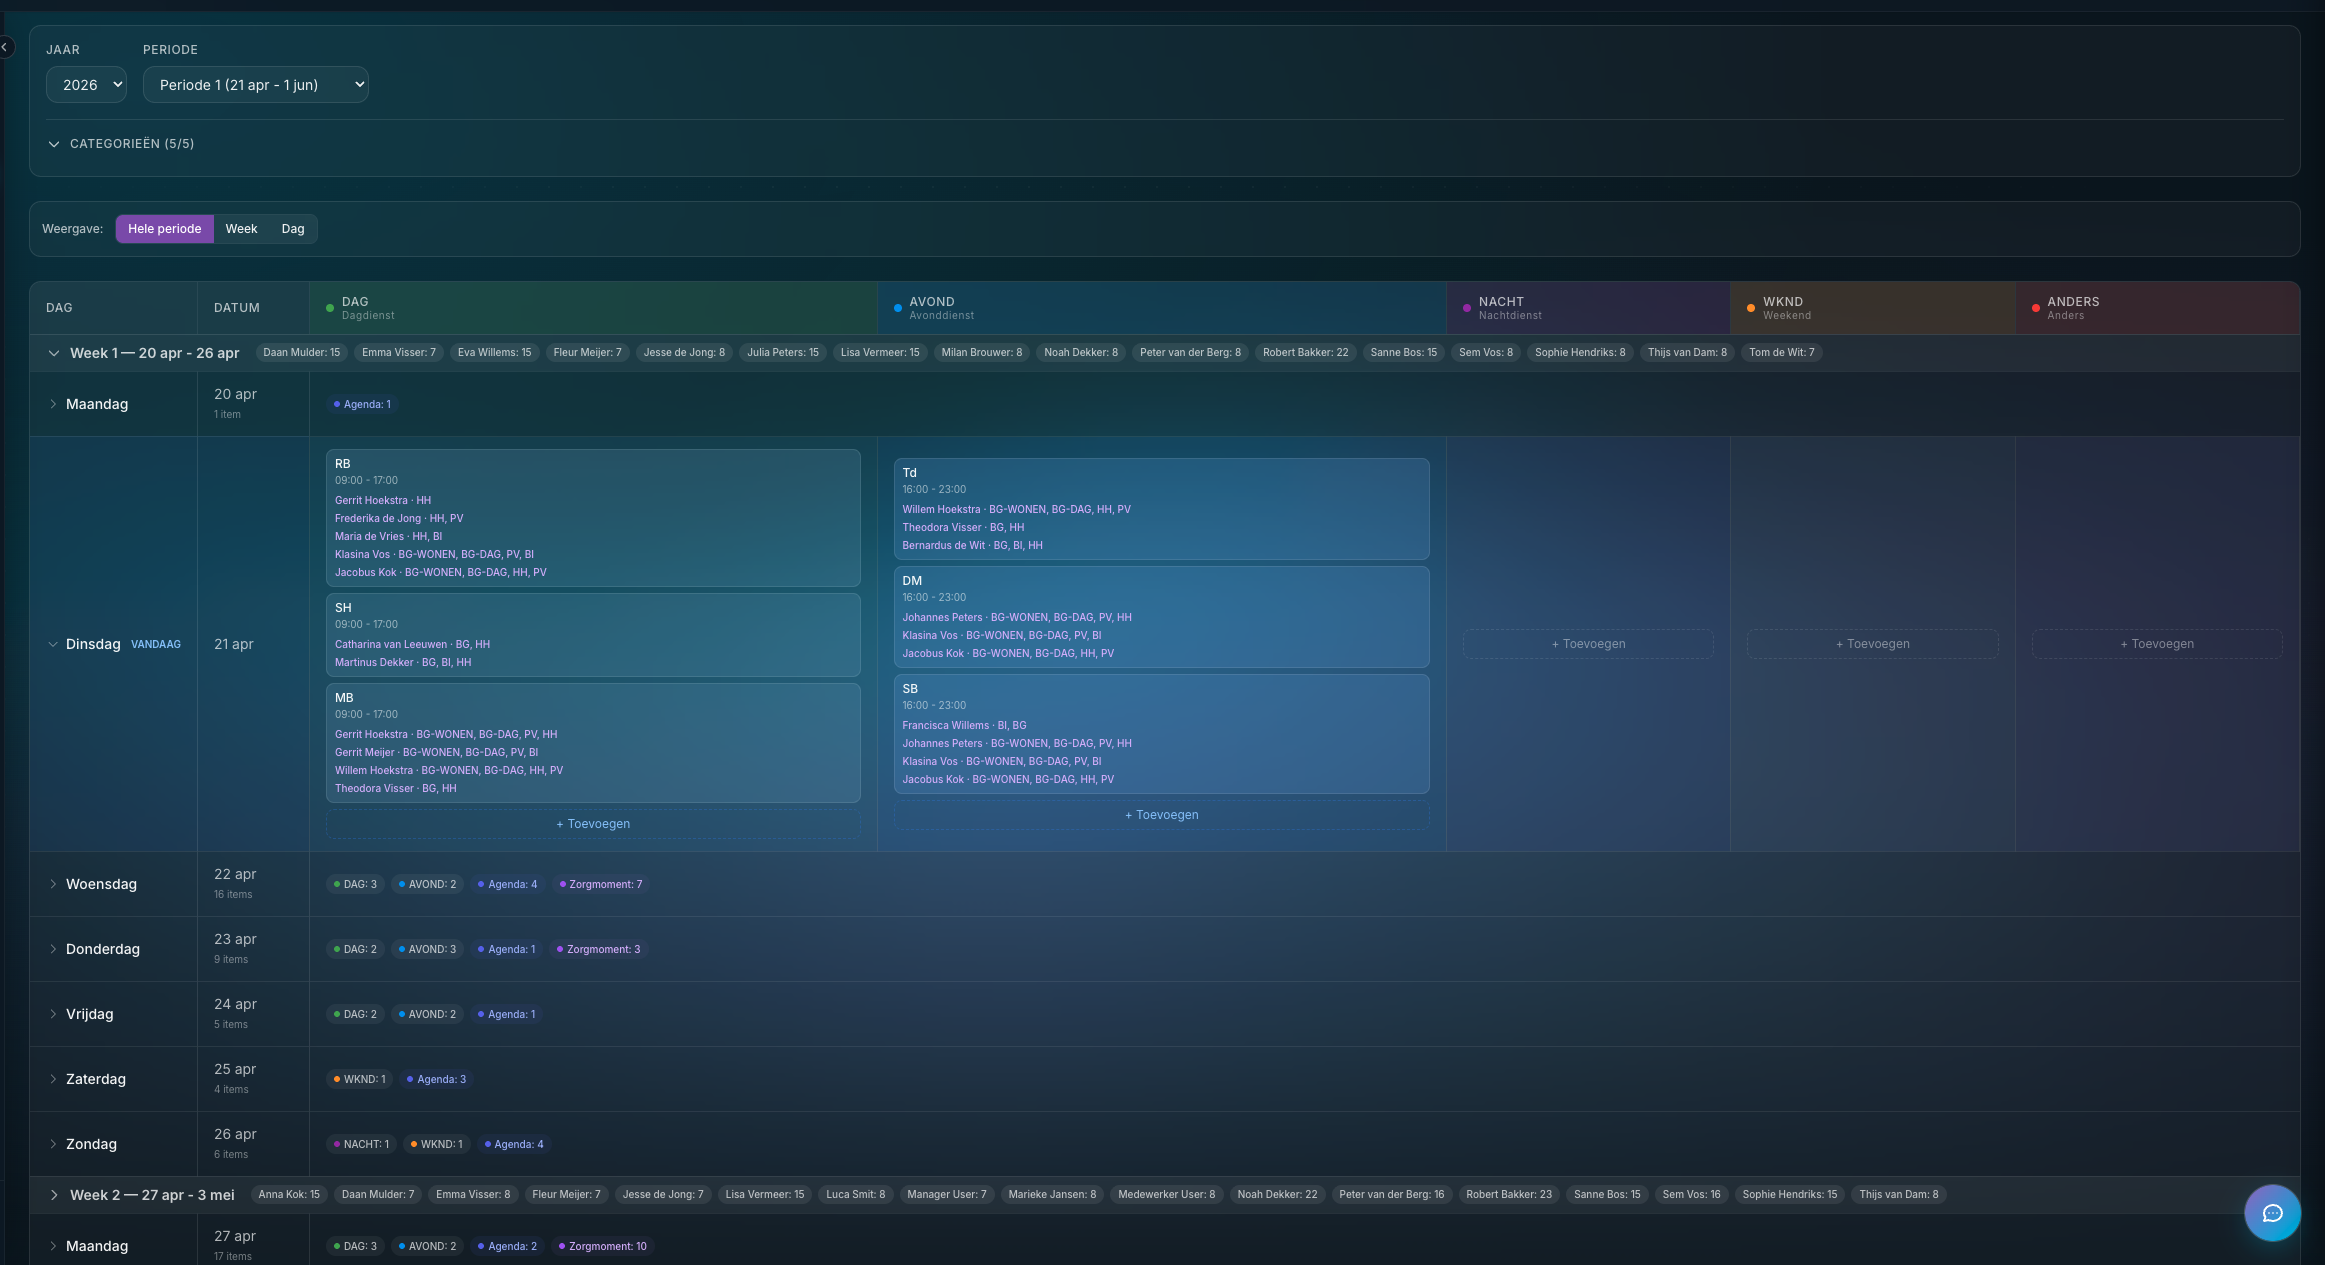
Task: Expand the Woensdag 22 apr row
Action: (x=53, y=884)
